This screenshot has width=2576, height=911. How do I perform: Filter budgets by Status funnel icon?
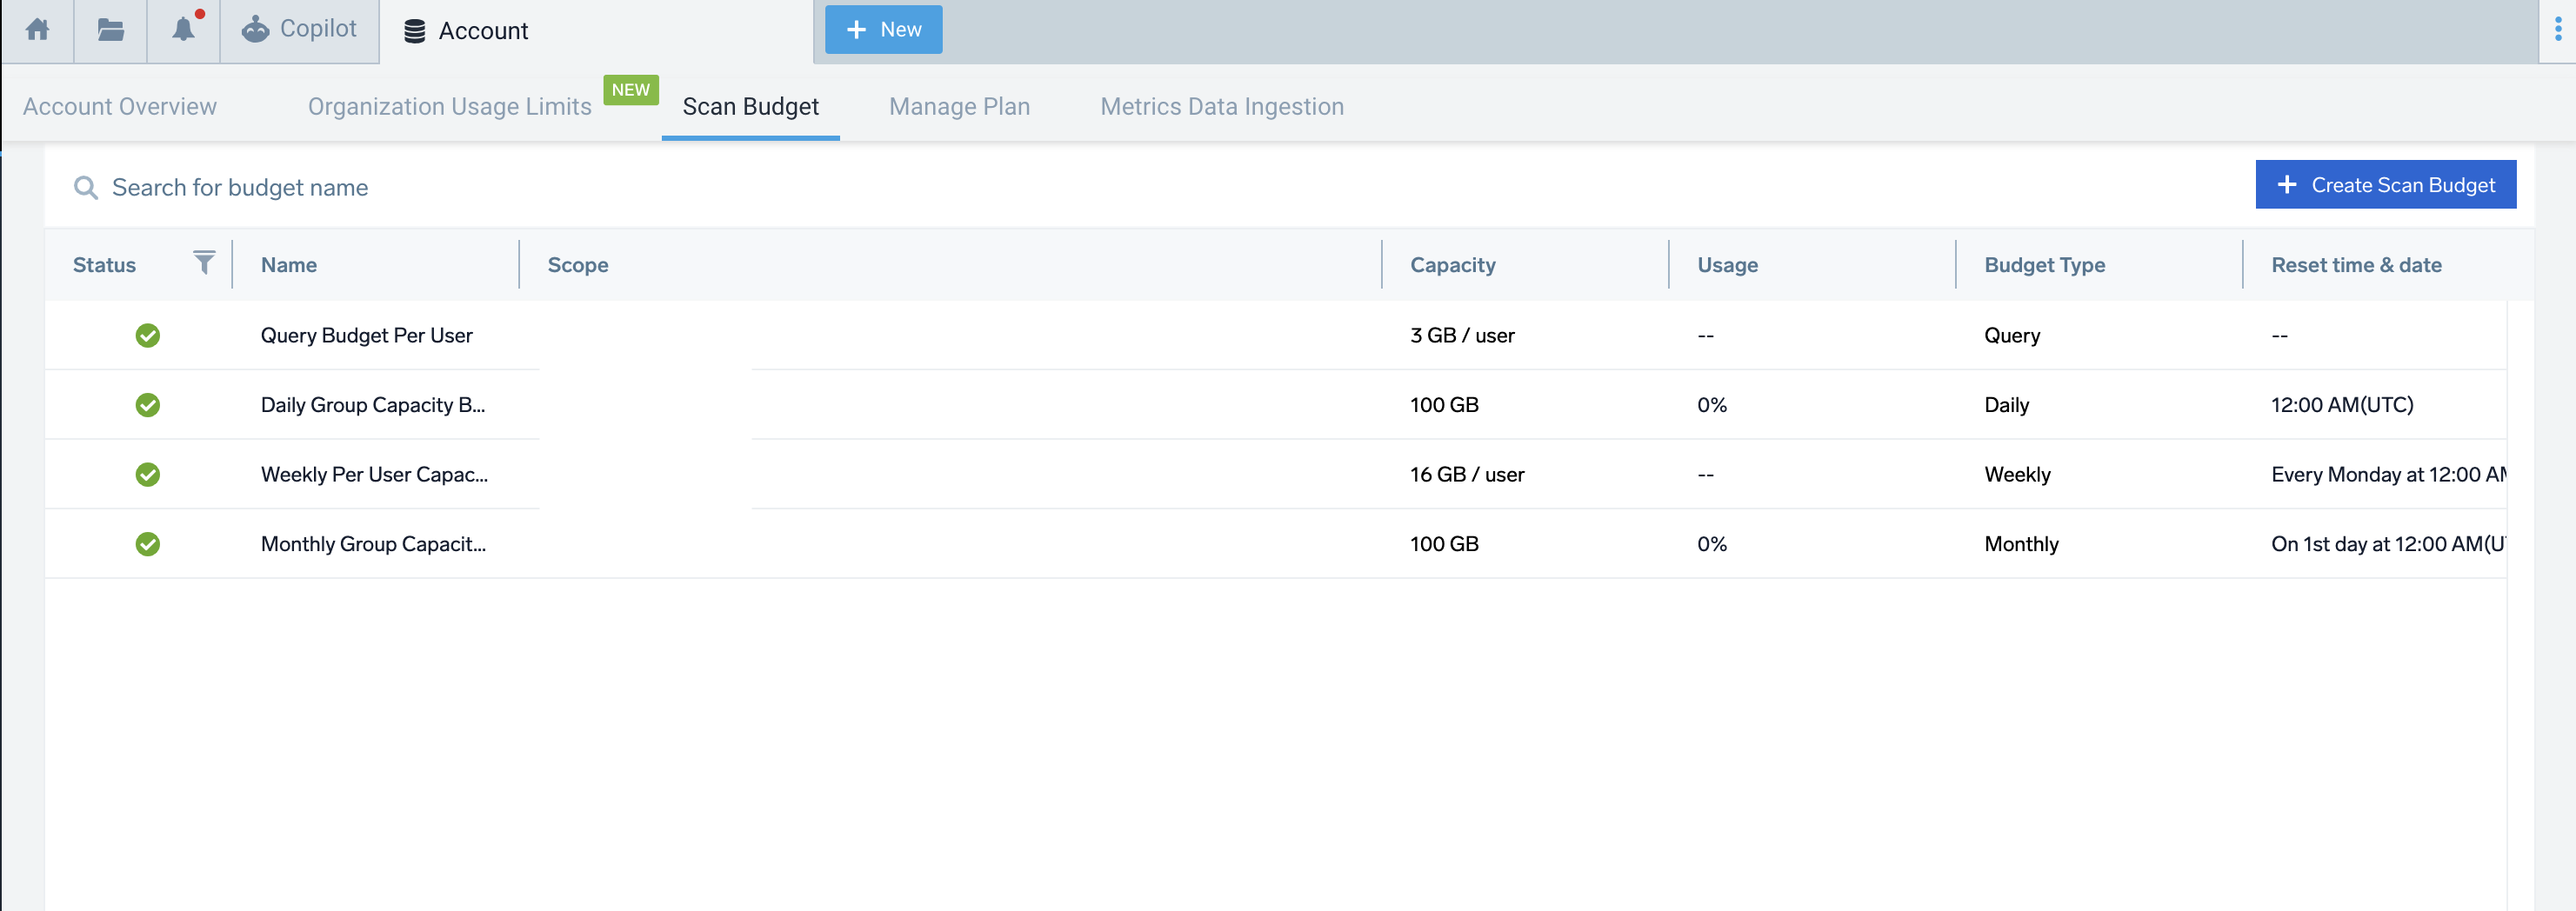click(x=204, y=263)
